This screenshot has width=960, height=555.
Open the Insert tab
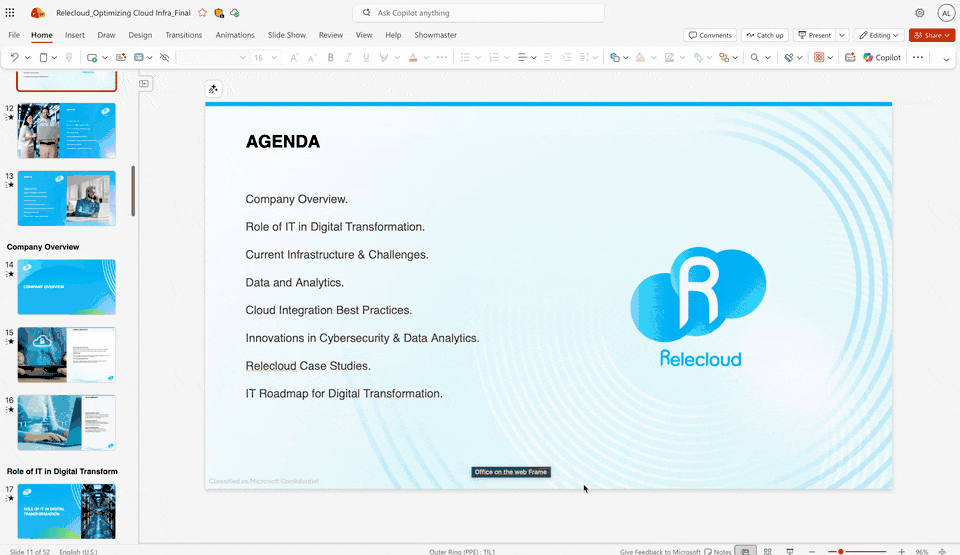(x=75, y=35)
